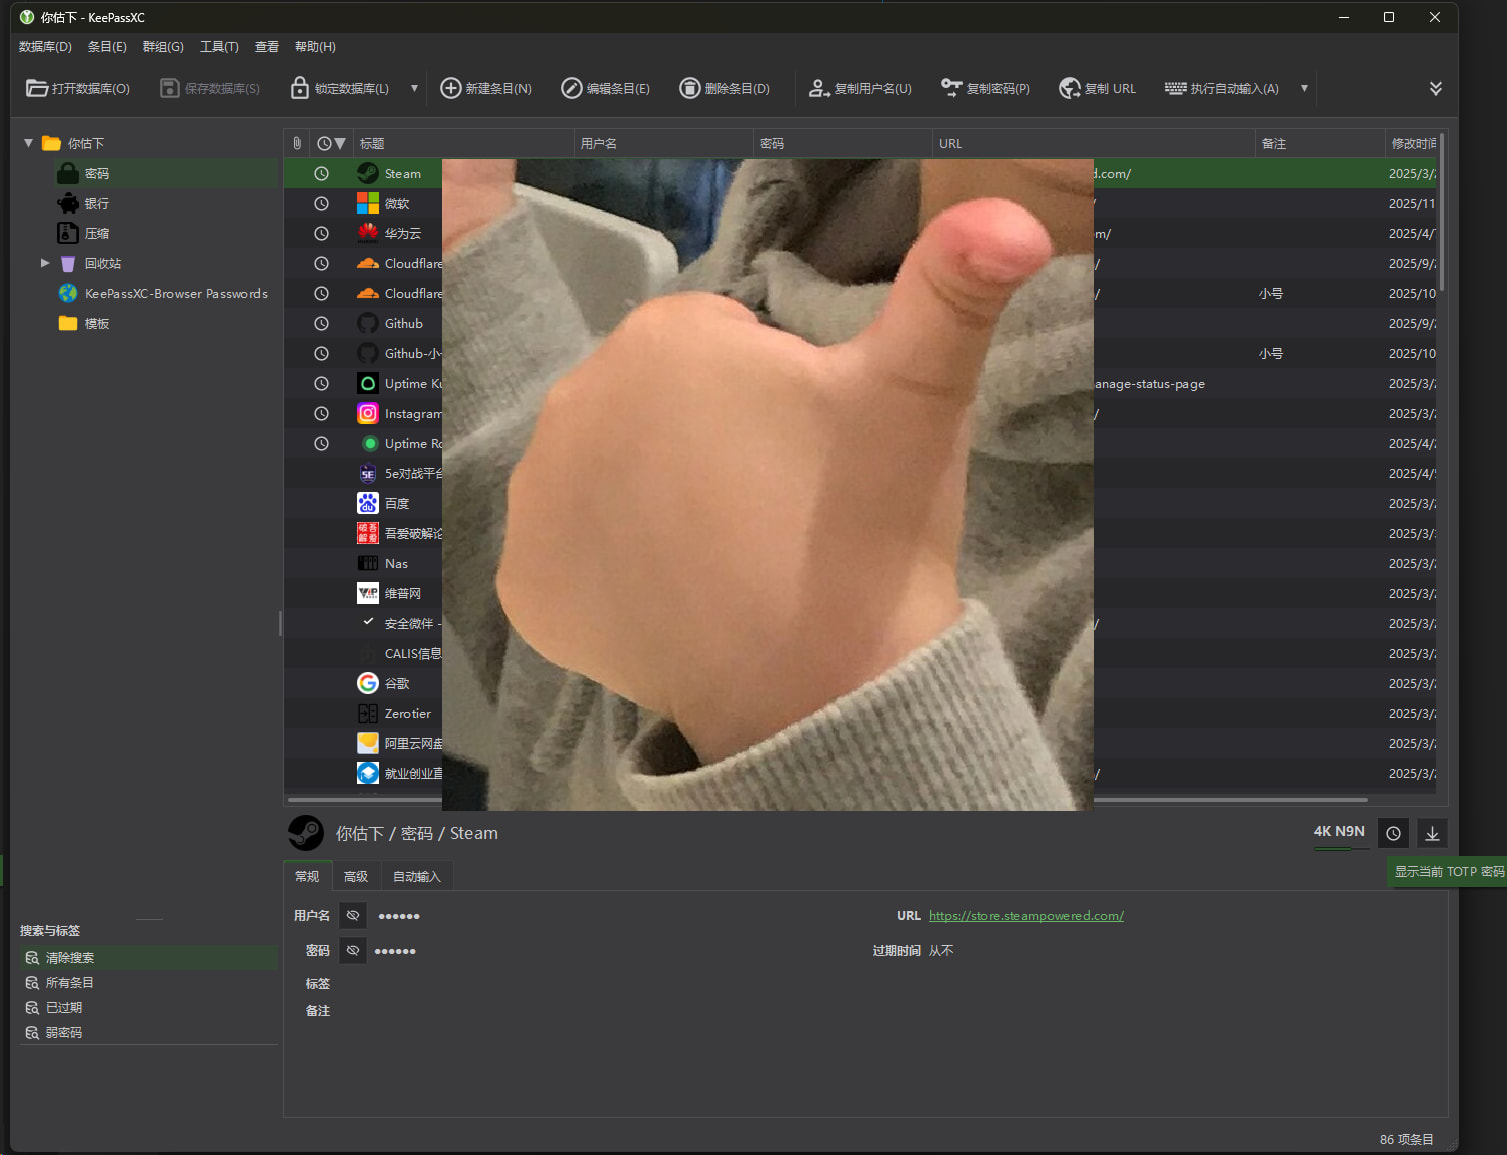Click the download arrow icon in entry preview
Image resolution: width=1507 pixels, height=1155 pixels.
(1432, 833)
